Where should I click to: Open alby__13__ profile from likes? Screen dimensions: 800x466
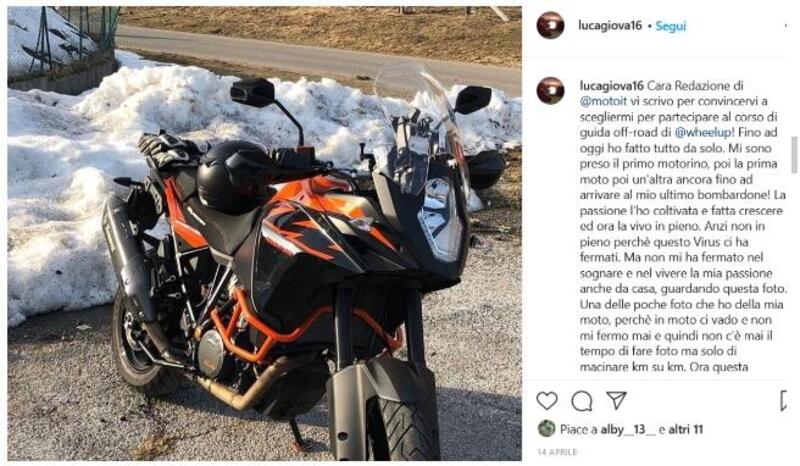pyautogui.click(x=628, y=430)
